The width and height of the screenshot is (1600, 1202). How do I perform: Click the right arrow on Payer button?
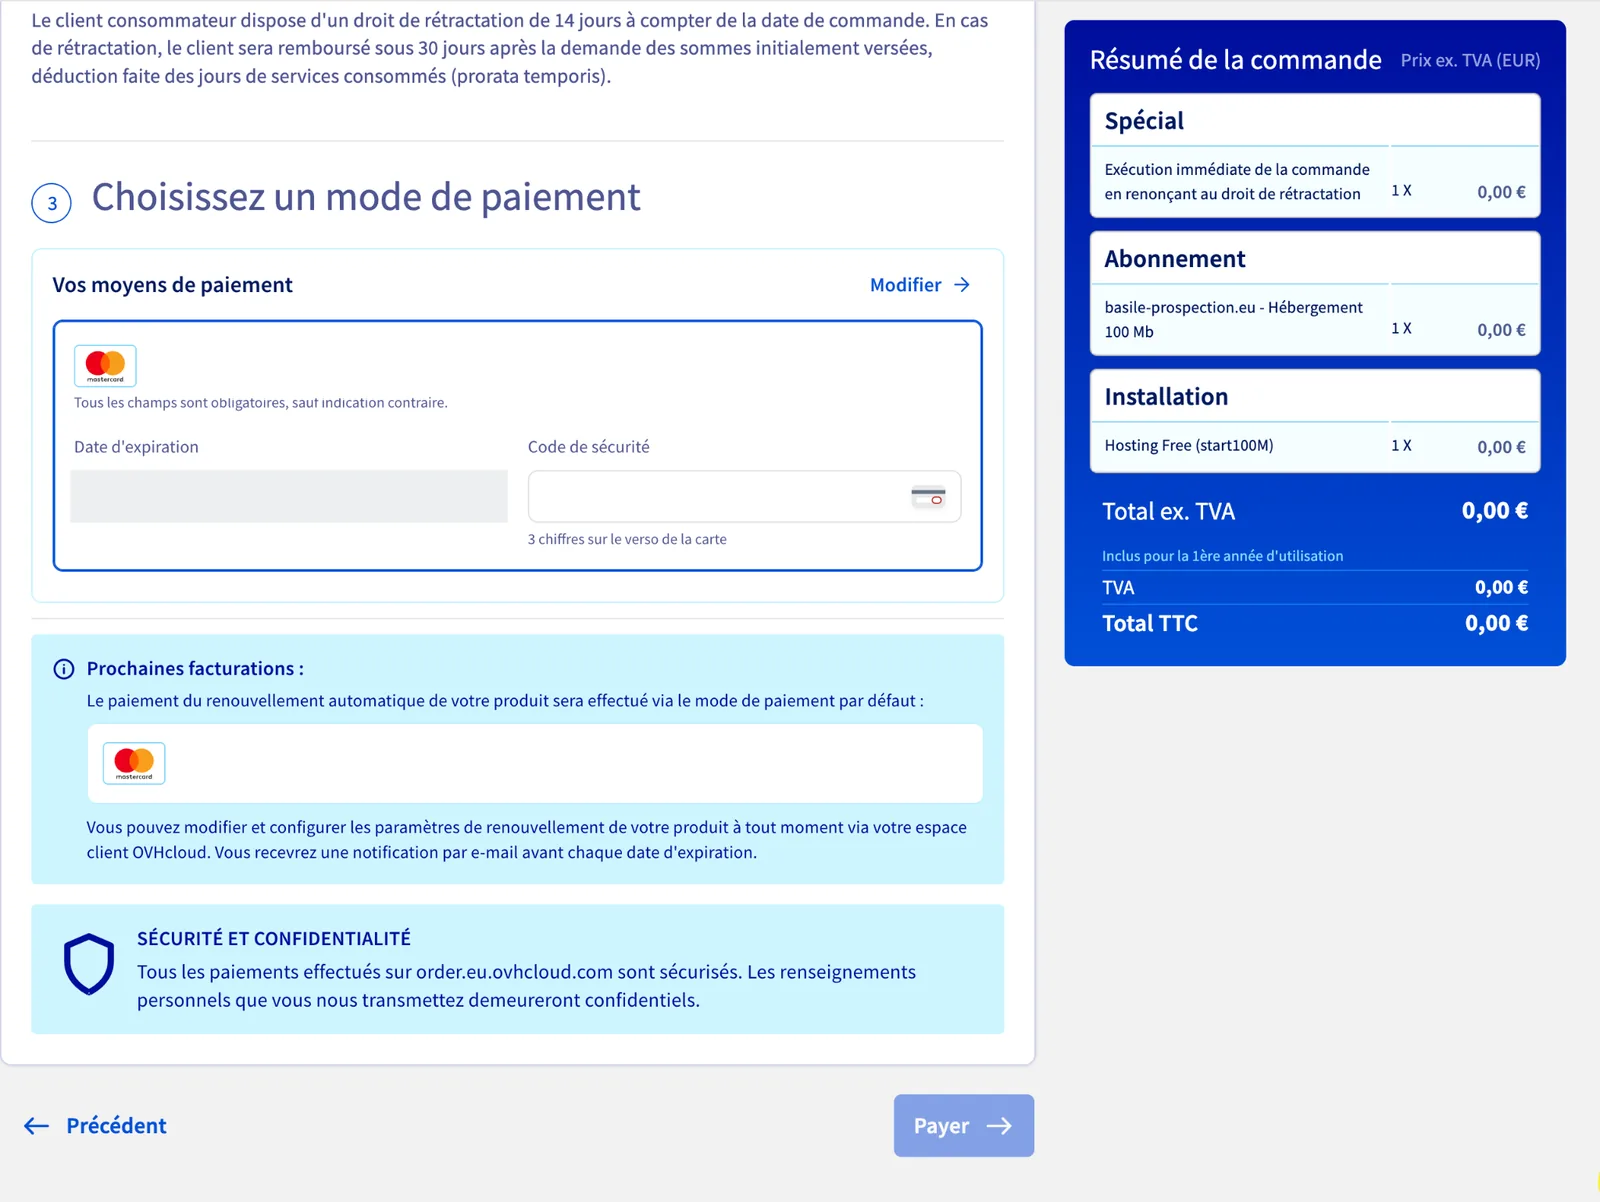pyautogui.click(x=999, y=1126)
